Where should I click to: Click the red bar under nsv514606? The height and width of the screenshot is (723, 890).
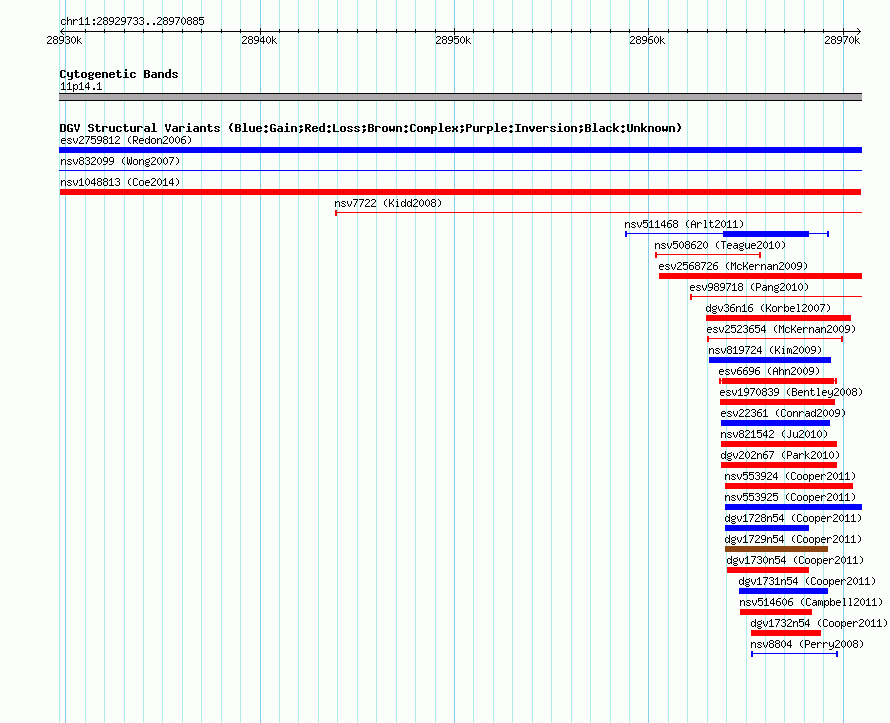[776, 612]
